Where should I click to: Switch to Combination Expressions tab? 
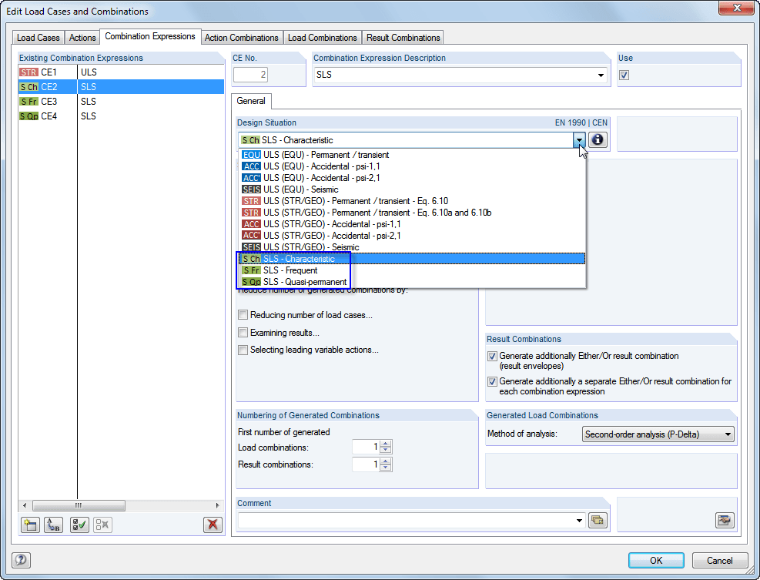(150, 36)
